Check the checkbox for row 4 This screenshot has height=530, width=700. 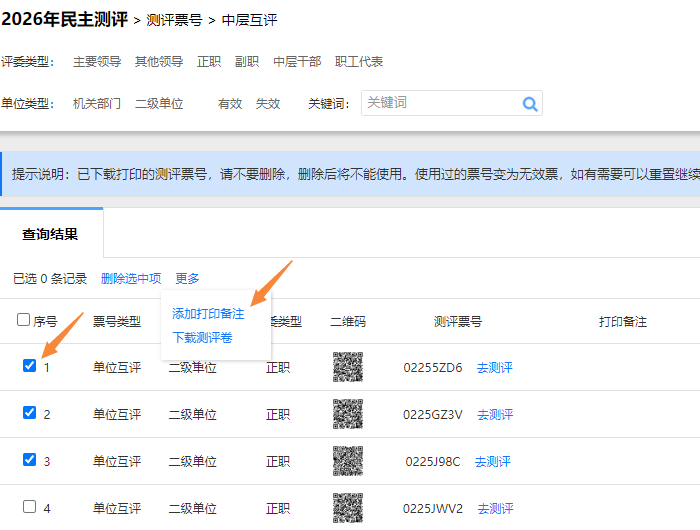(x=29, y=506)
